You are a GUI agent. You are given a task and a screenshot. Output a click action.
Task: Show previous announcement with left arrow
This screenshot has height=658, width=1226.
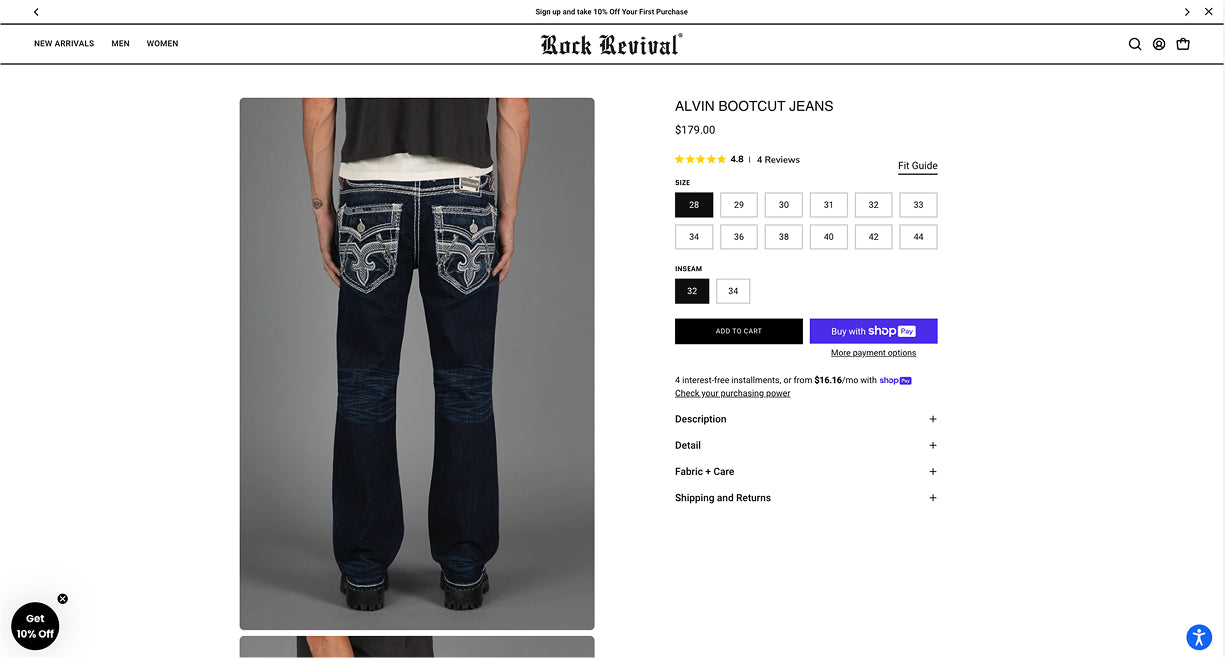(36, 12)
